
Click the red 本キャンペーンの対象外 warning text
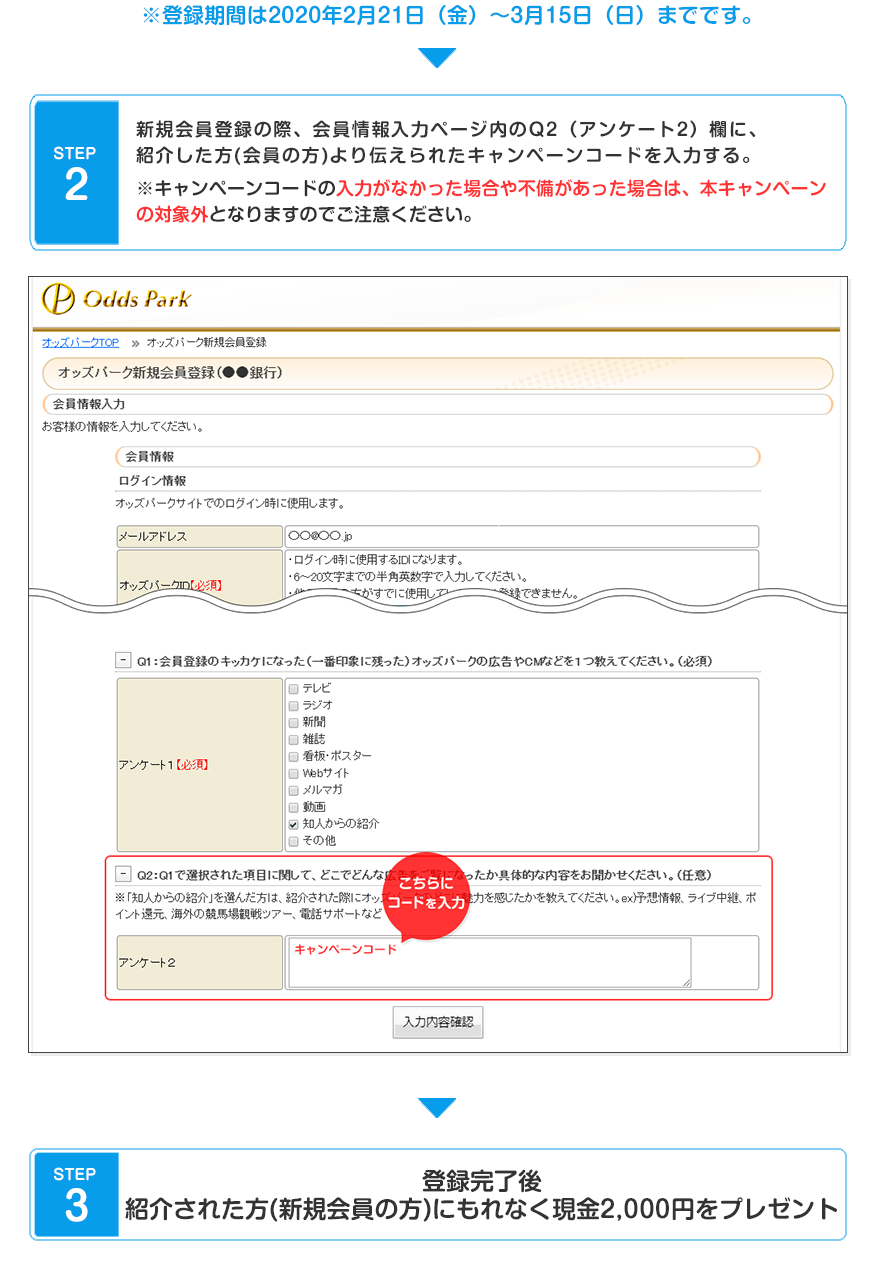point(481,201)
